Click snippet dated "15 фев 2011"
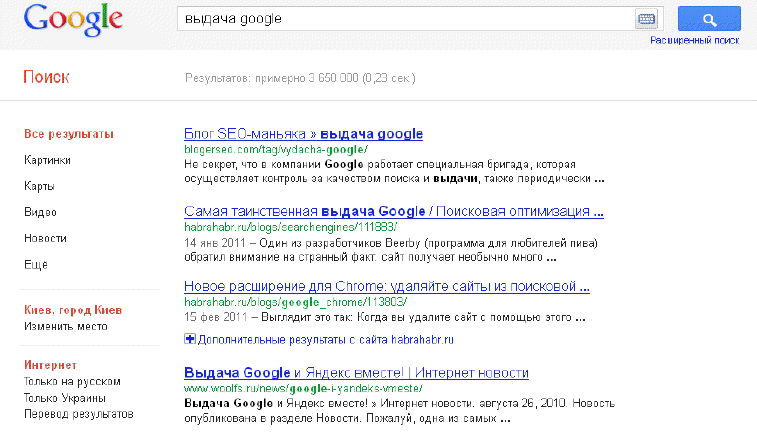 [385, 317]
